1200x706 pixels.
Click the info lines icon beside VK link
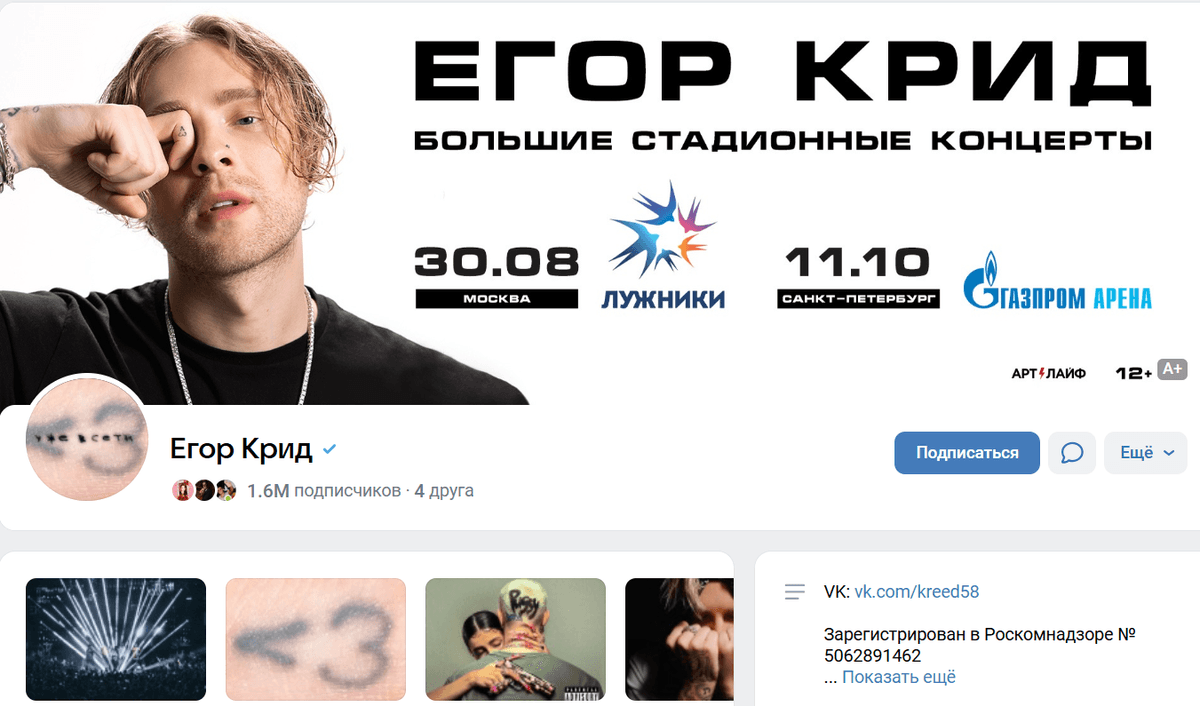coord(795,592)
